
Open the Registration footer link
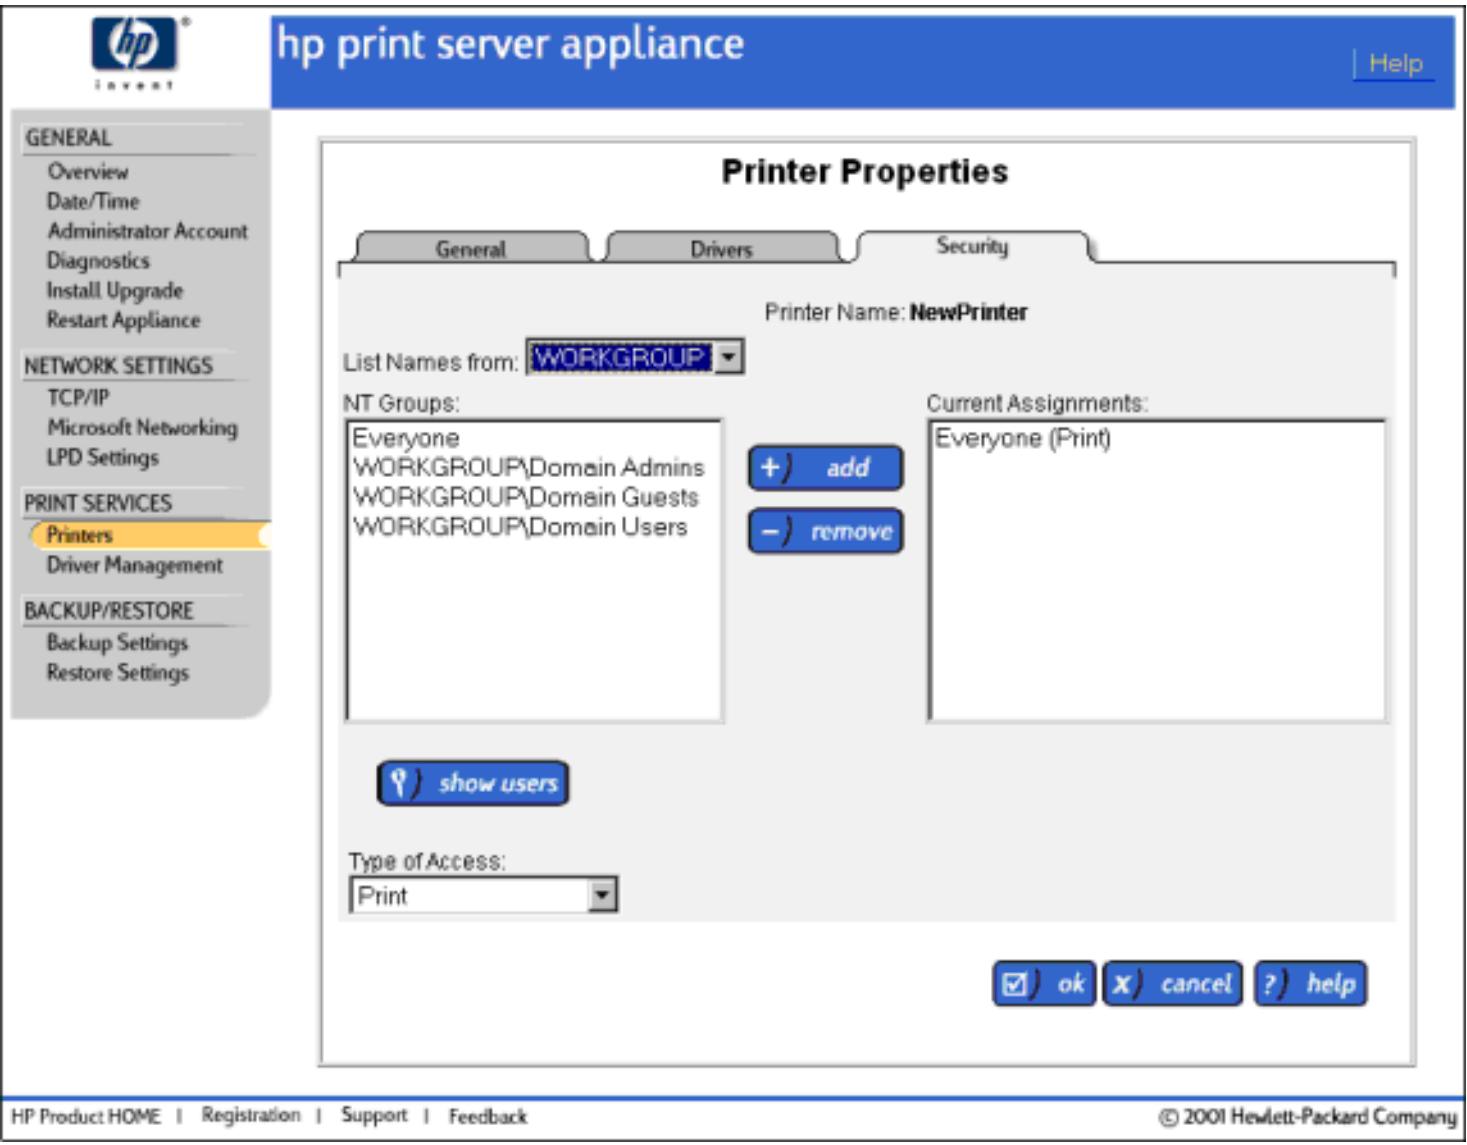251,1115
